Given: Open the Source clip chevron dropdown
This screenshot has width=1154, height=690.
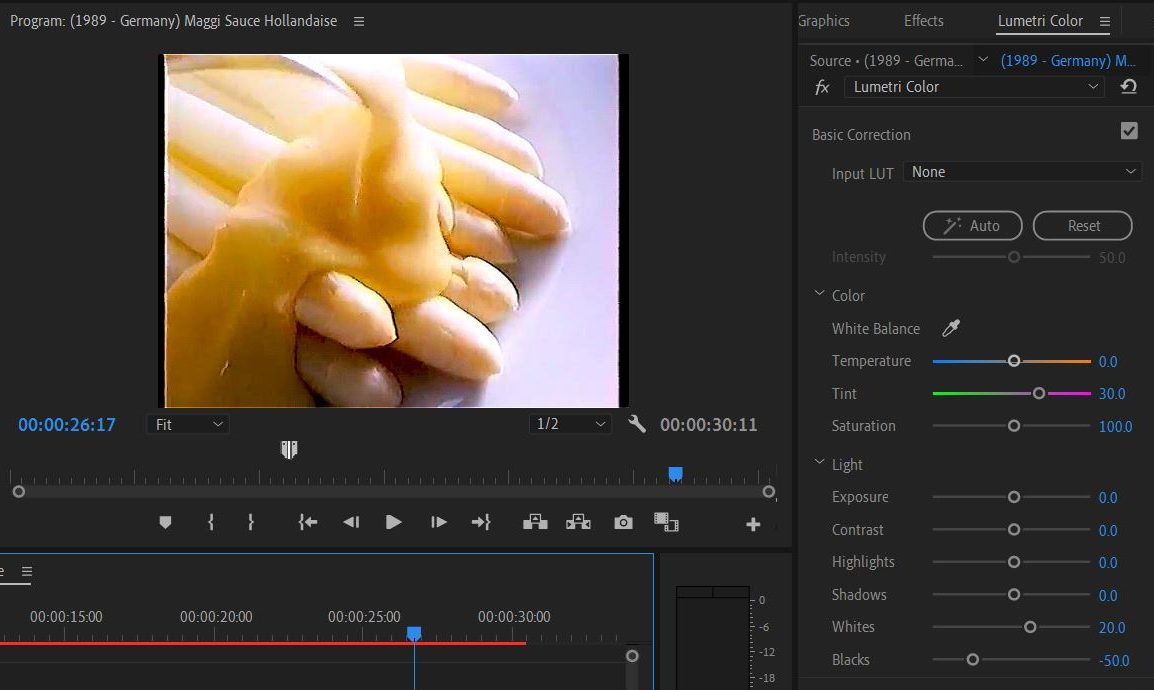Looking at the screenshot, I should click(983, 60).
